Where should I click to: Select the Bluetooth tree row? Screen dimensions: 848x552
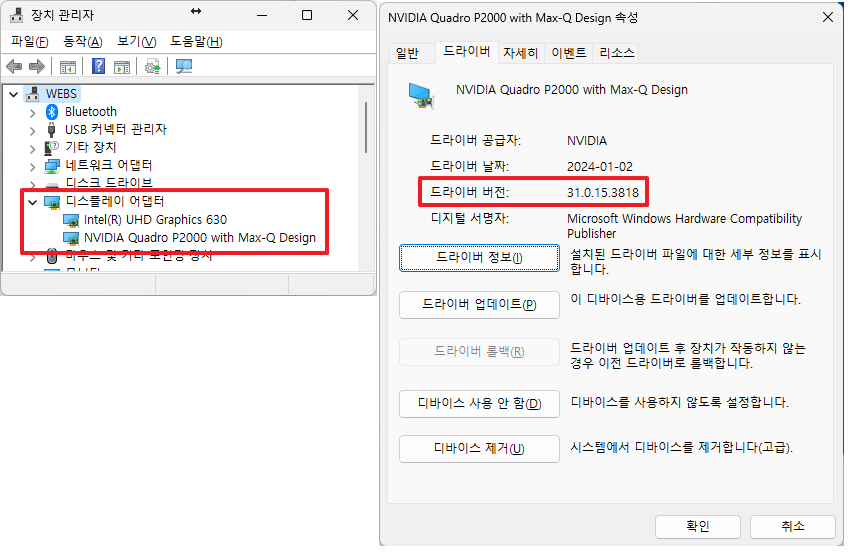point(91,112)
